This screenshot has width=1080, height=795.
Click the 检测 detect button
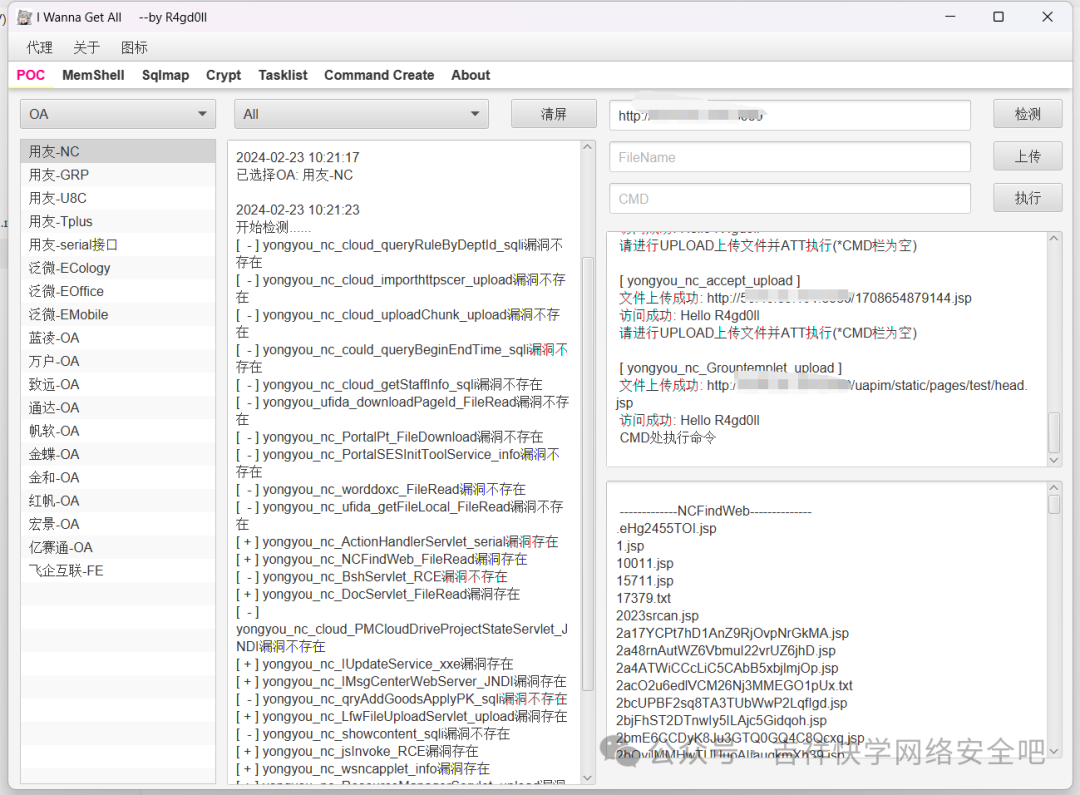click(x=1028, y=114)
